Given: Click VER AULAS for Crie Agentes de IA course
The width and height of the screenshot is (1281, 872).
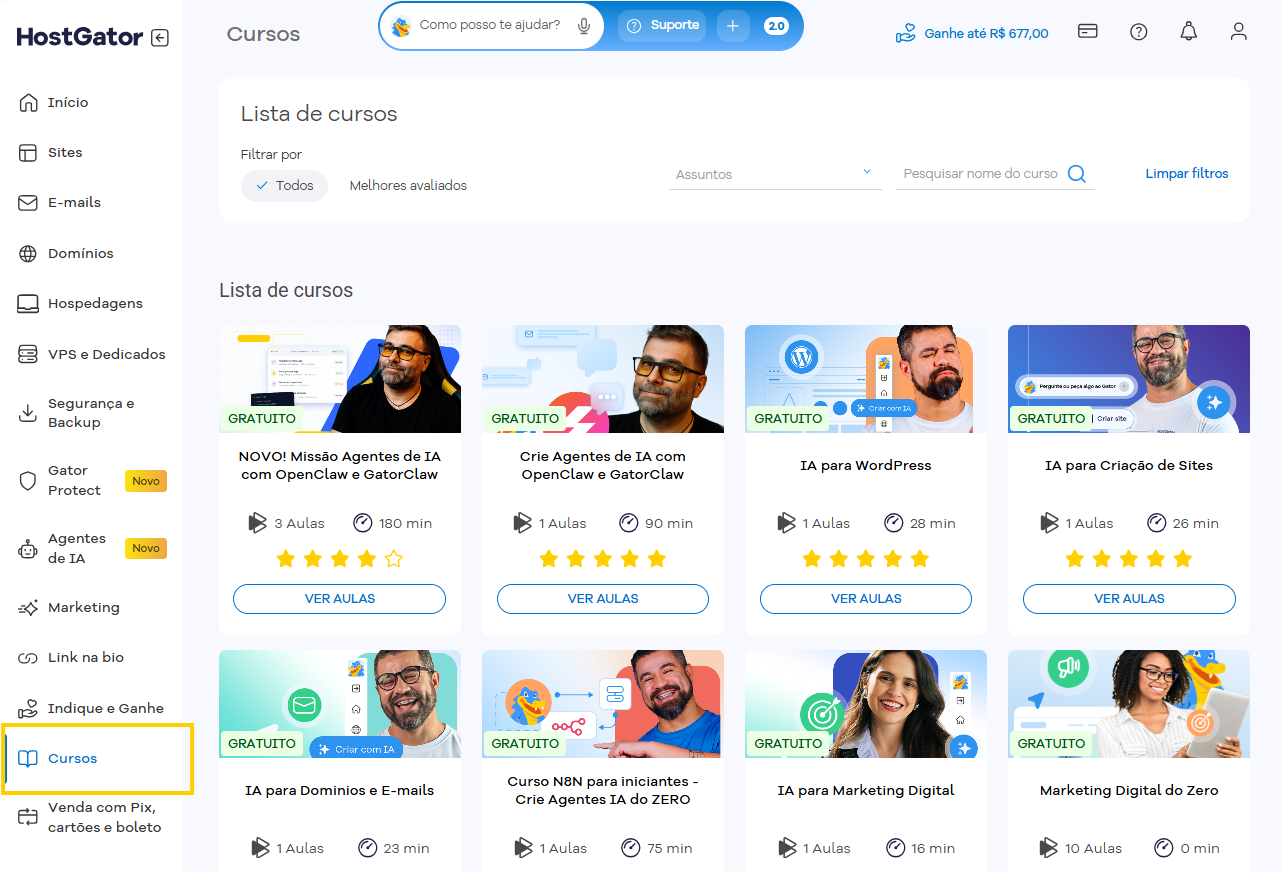Looking at the screenshot, I should (603, 598).
